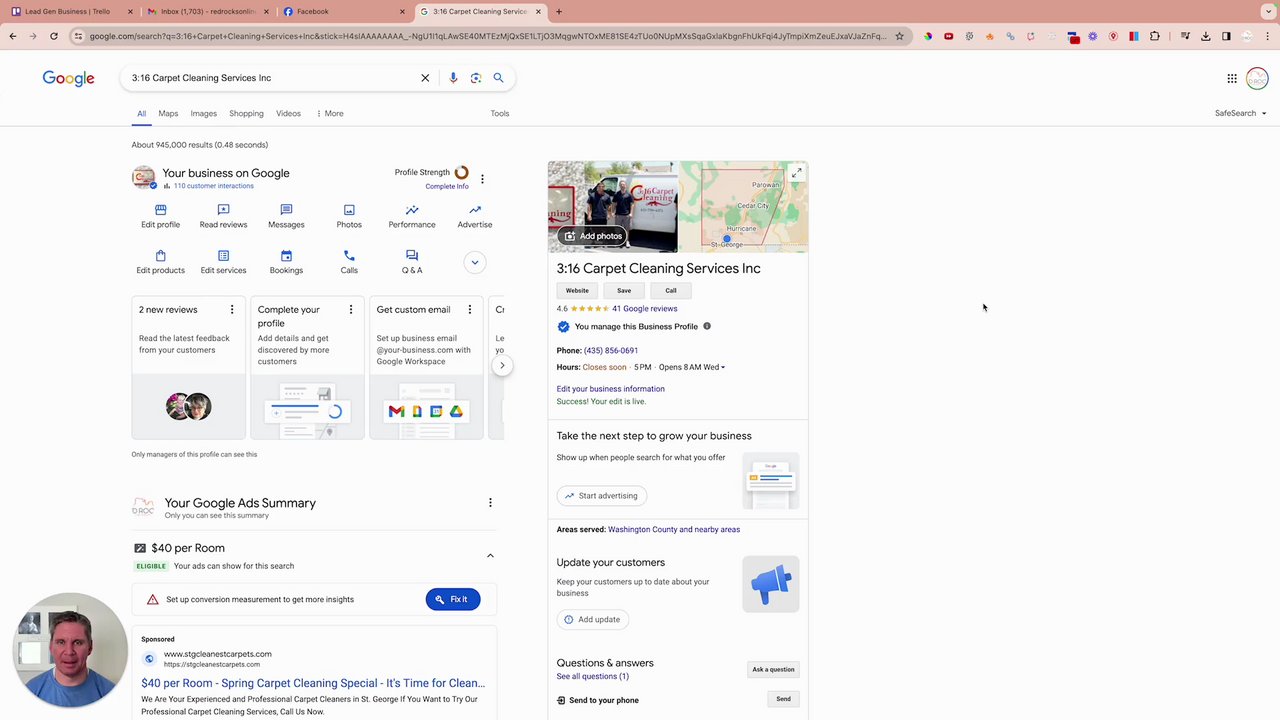Image resolution: width=1280 pixels, height=720 pixels.
Task: Open the $40 per Room ad headline
Action: pyautogui.click(x=313, y=683)
